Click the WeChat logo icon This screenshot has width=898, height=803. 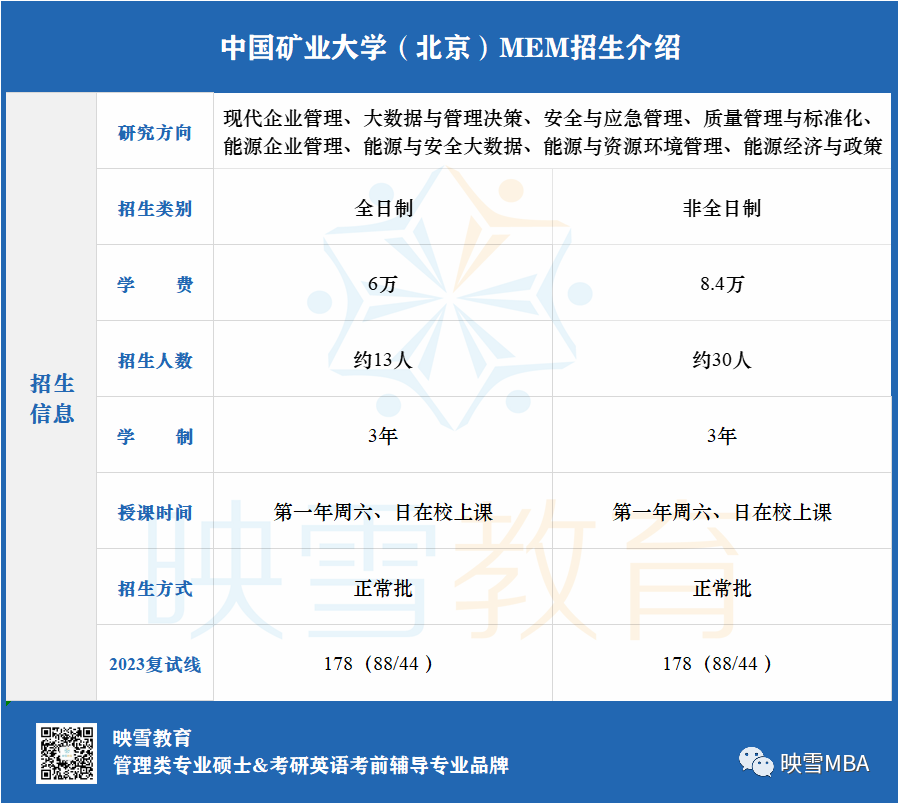pyautogui.click(x=755, y=762)
